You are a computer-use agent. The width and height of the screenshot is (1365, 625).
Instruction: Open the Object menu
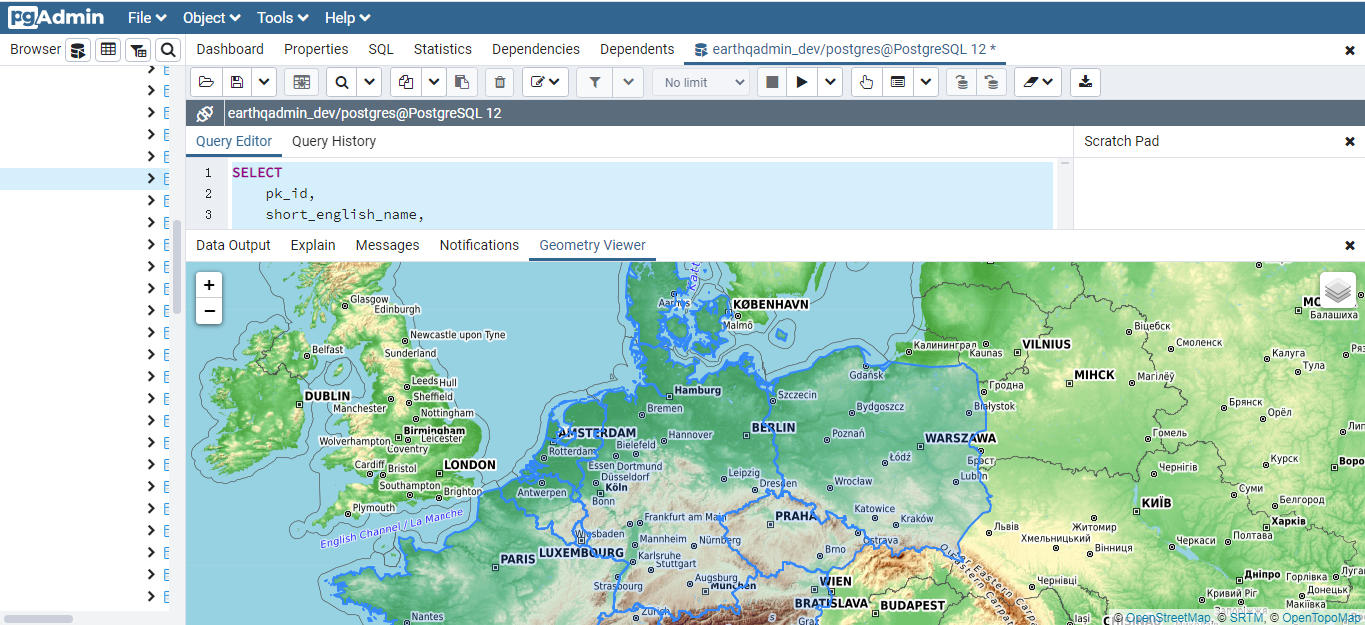(x=212, y=18)
